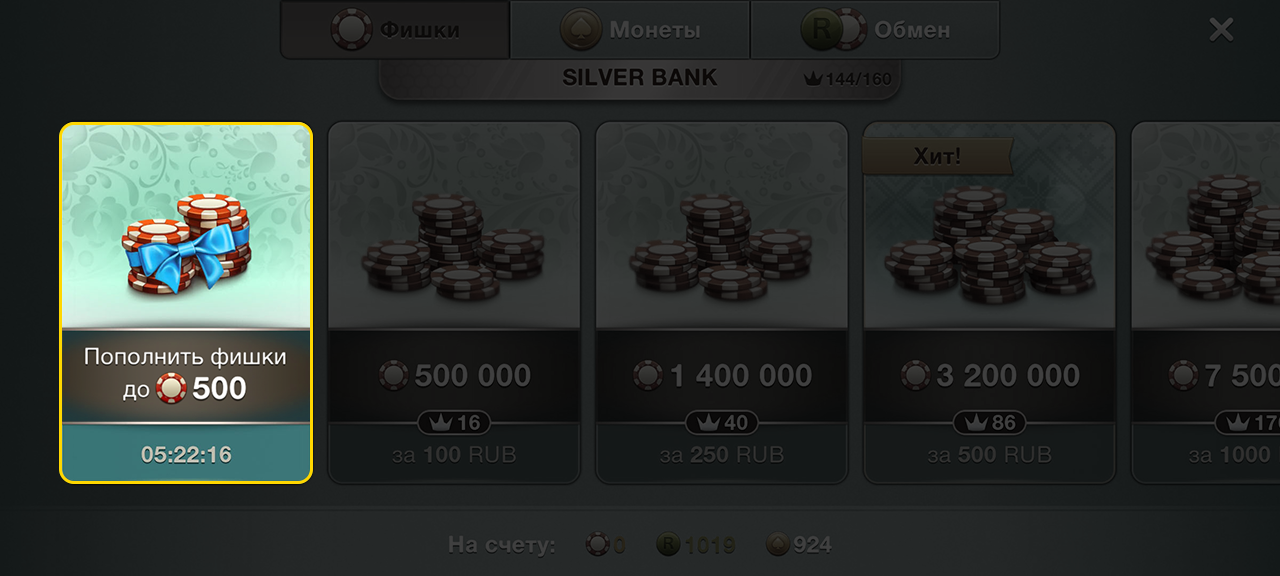Close the bank dialog with X
The height and width of the screenshot is (576, 1280).
pos(1221,30)
